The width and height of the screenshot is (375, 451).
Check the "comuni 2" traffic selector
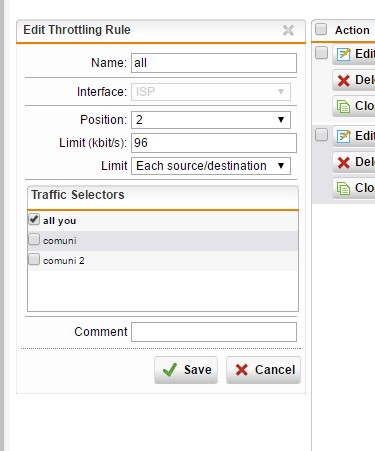pos(34,259)
